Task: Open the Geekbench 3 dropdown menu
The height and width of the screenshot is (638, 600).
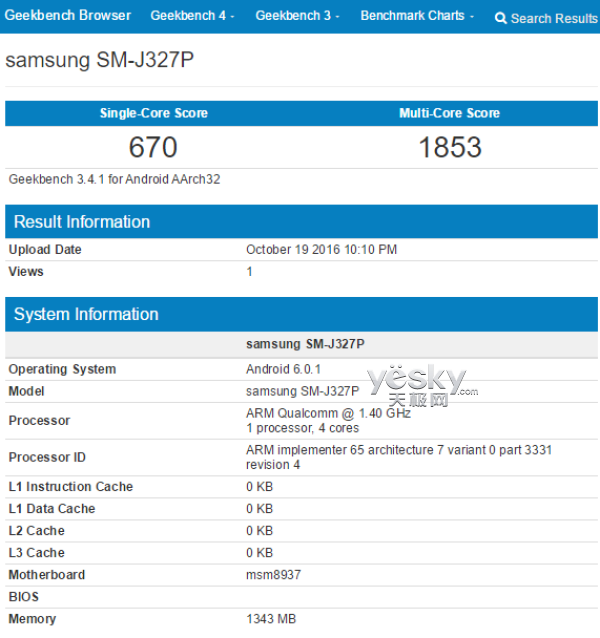Action: coord(297,15)
